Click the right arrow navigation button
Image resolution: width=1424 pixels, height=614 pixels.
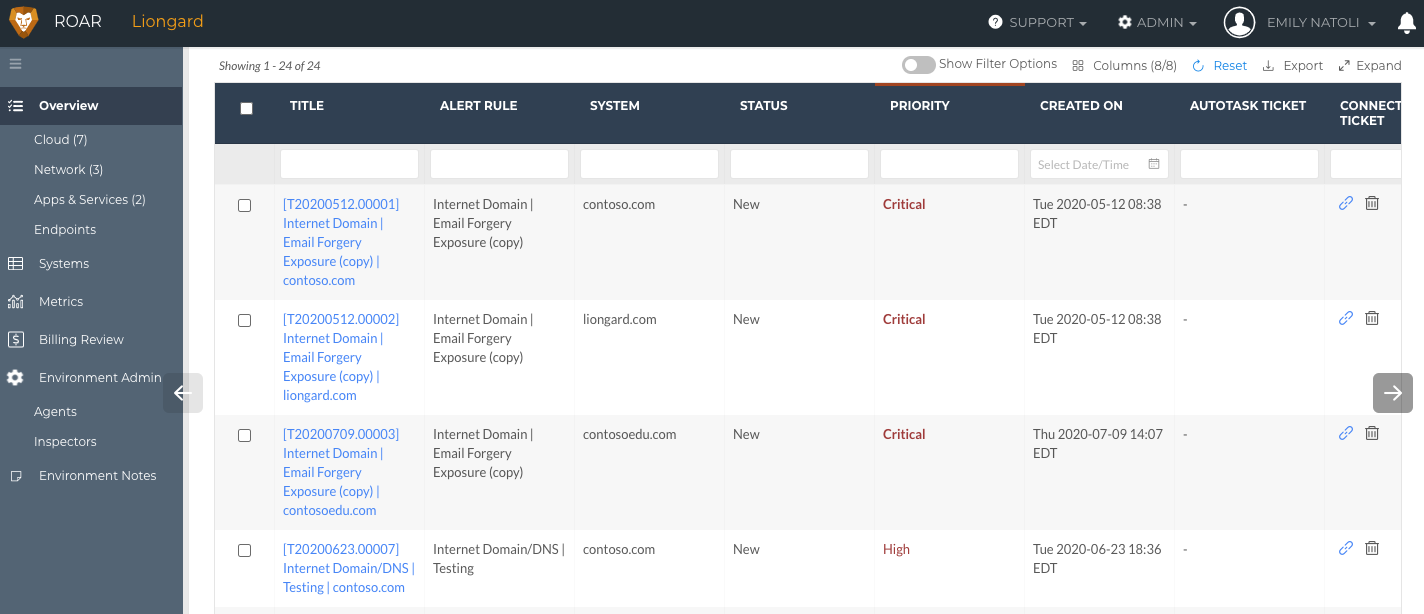(x=1393, y=393)
